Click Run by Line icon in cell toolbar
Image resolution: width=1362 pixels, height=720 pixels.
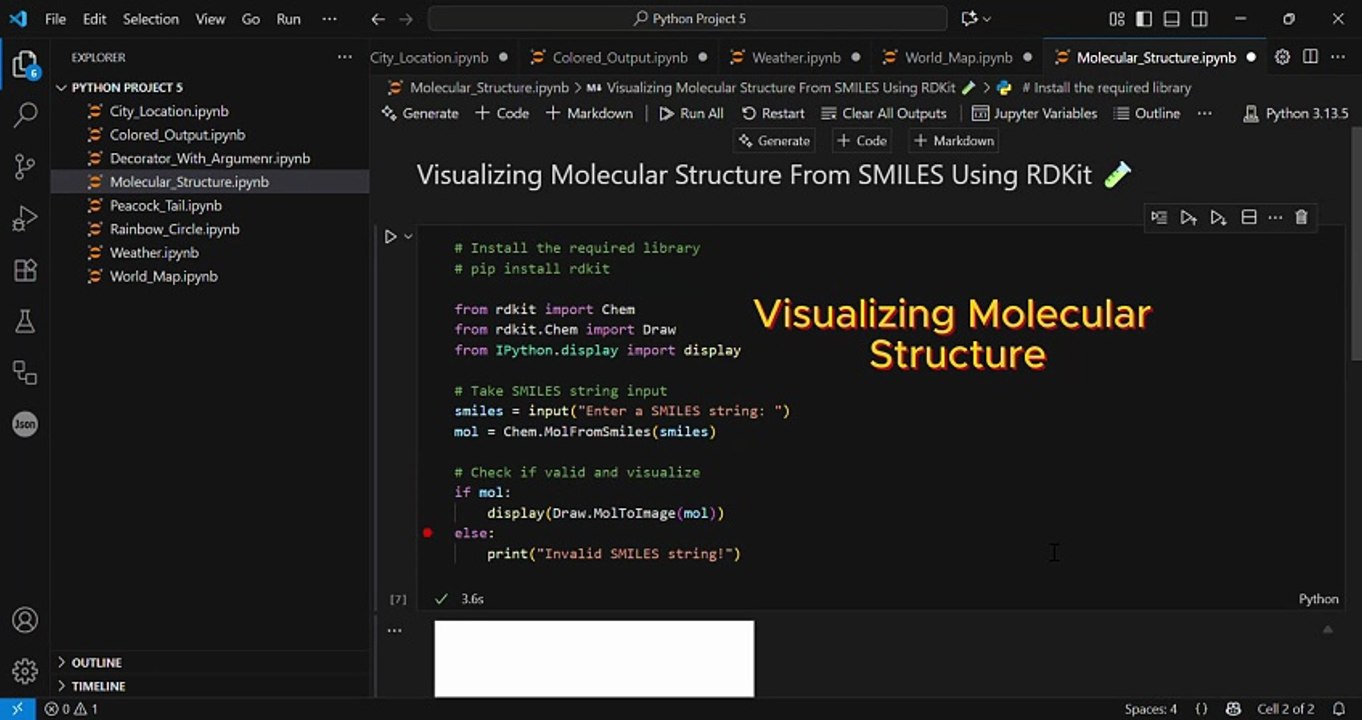(x=1158, y=217)
